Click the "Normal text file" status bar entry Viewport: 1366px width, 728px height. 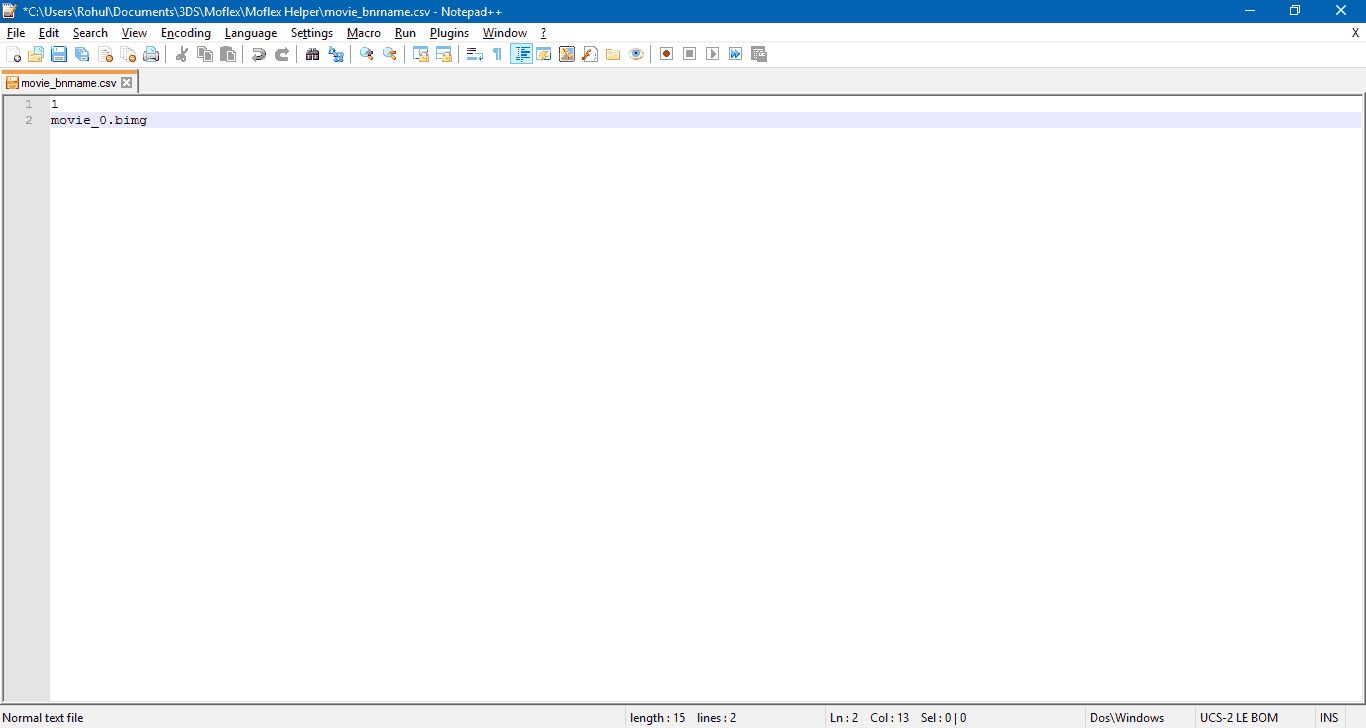(44, 718)
